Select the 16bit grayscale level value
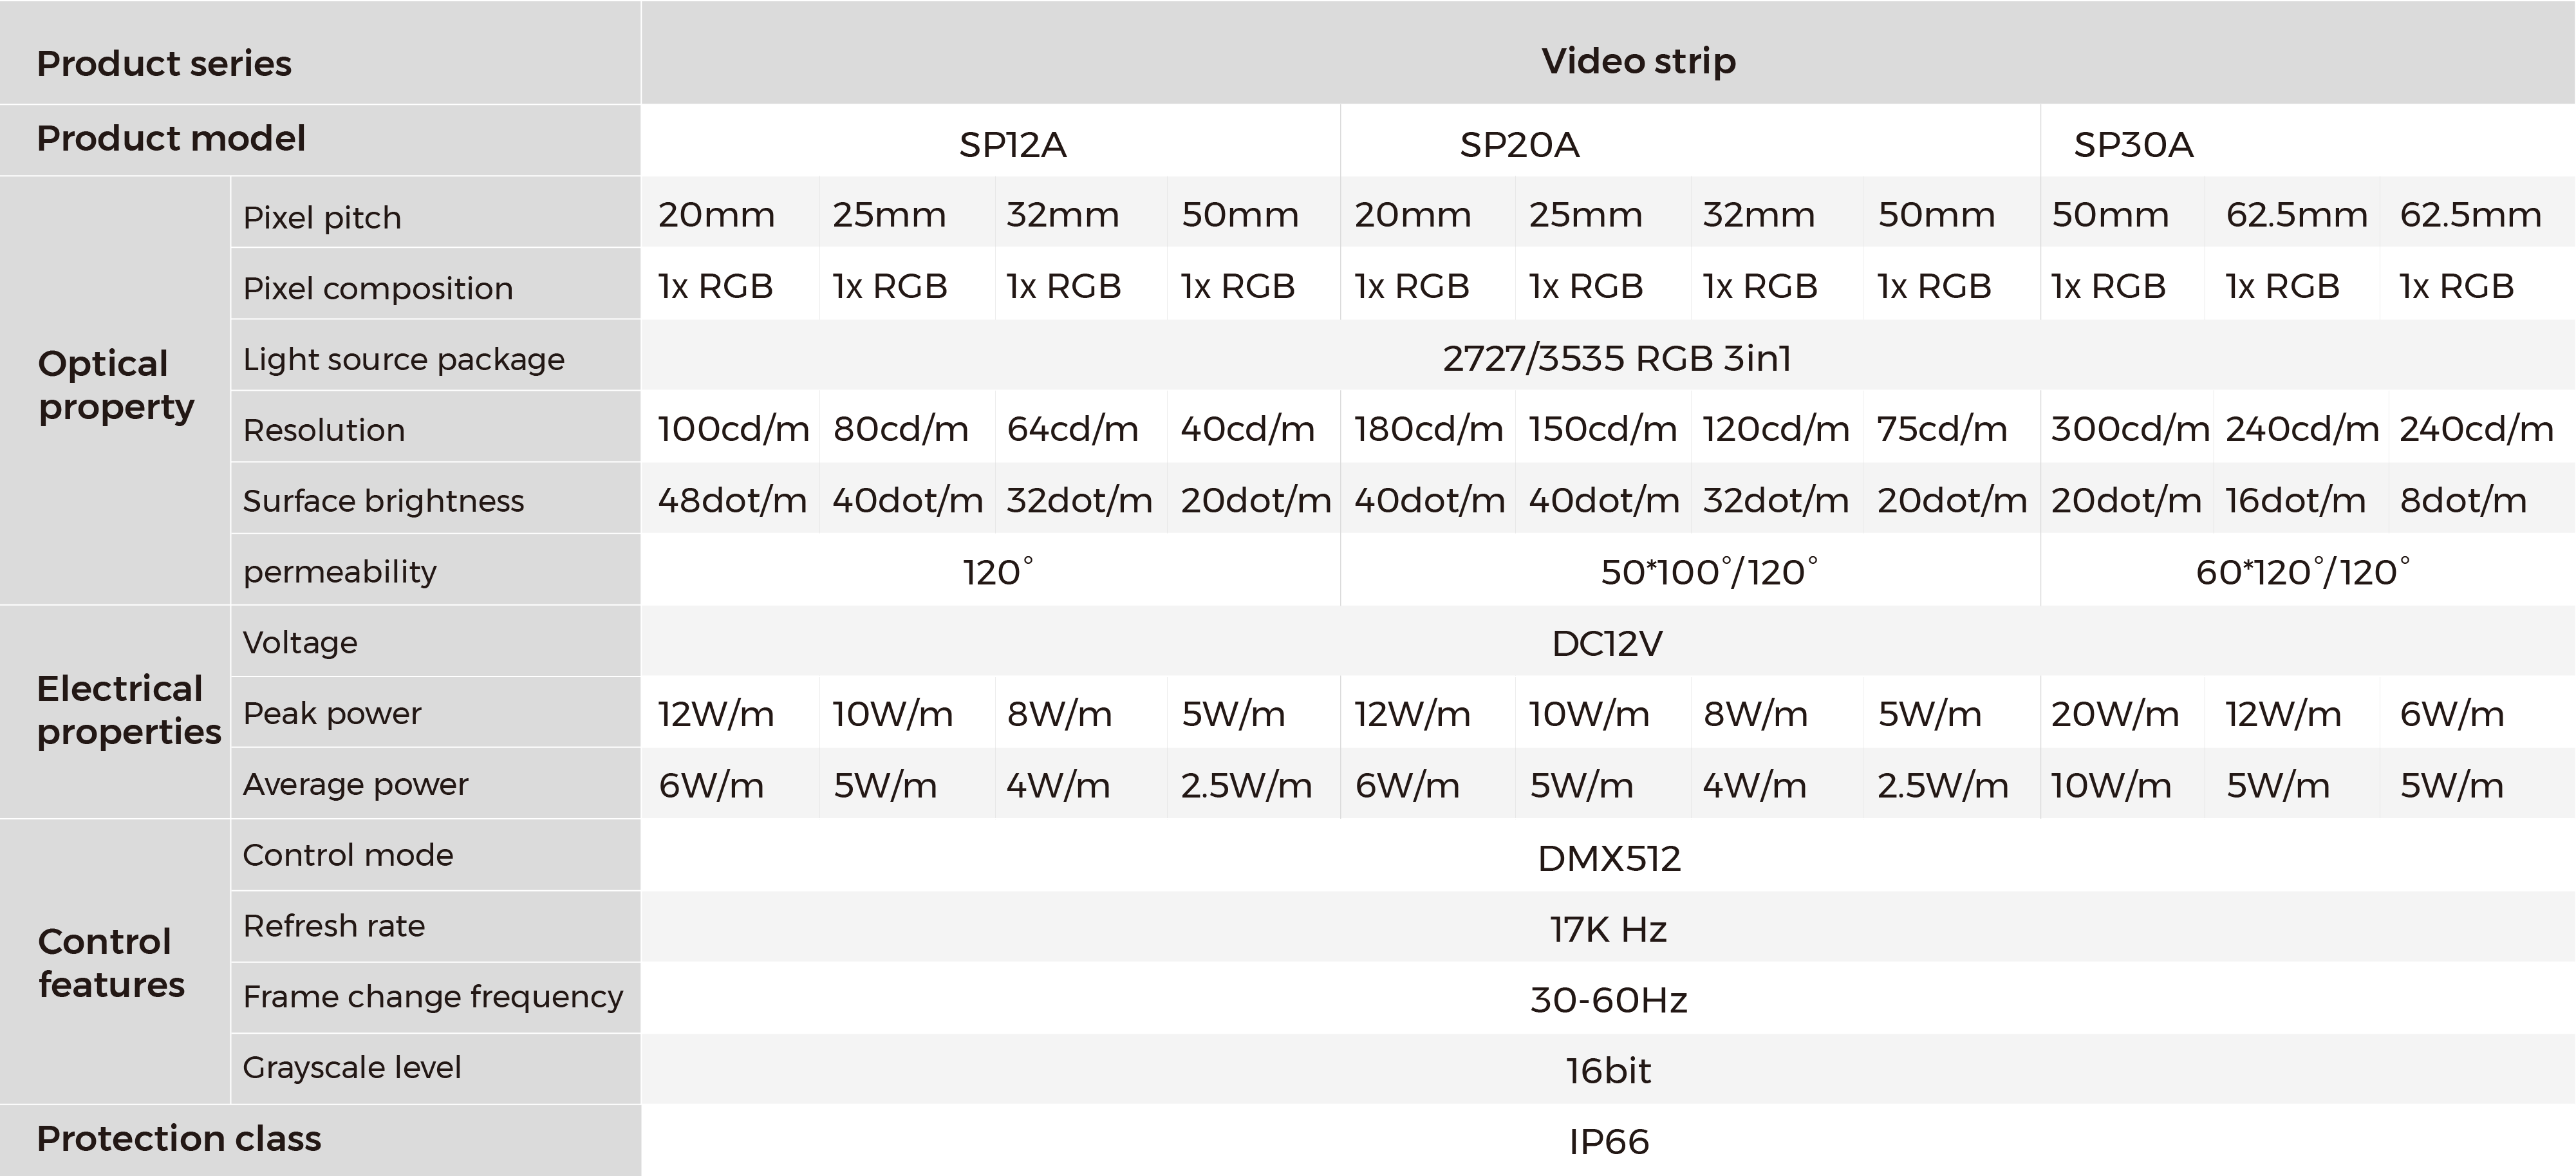Screen dimensions: 2576x1176 1608,1071
